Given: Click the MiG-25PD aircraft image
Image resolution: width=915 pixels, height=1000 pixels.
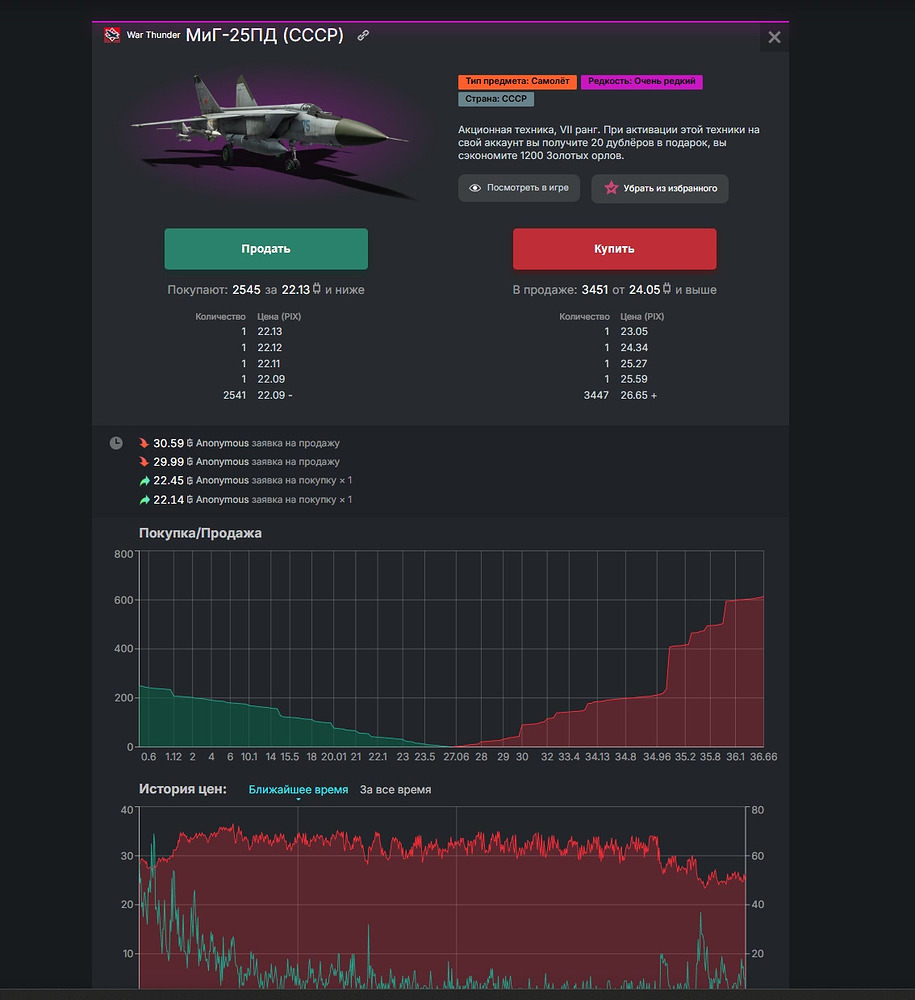Looking at the screenshot, I should [270, 130].
